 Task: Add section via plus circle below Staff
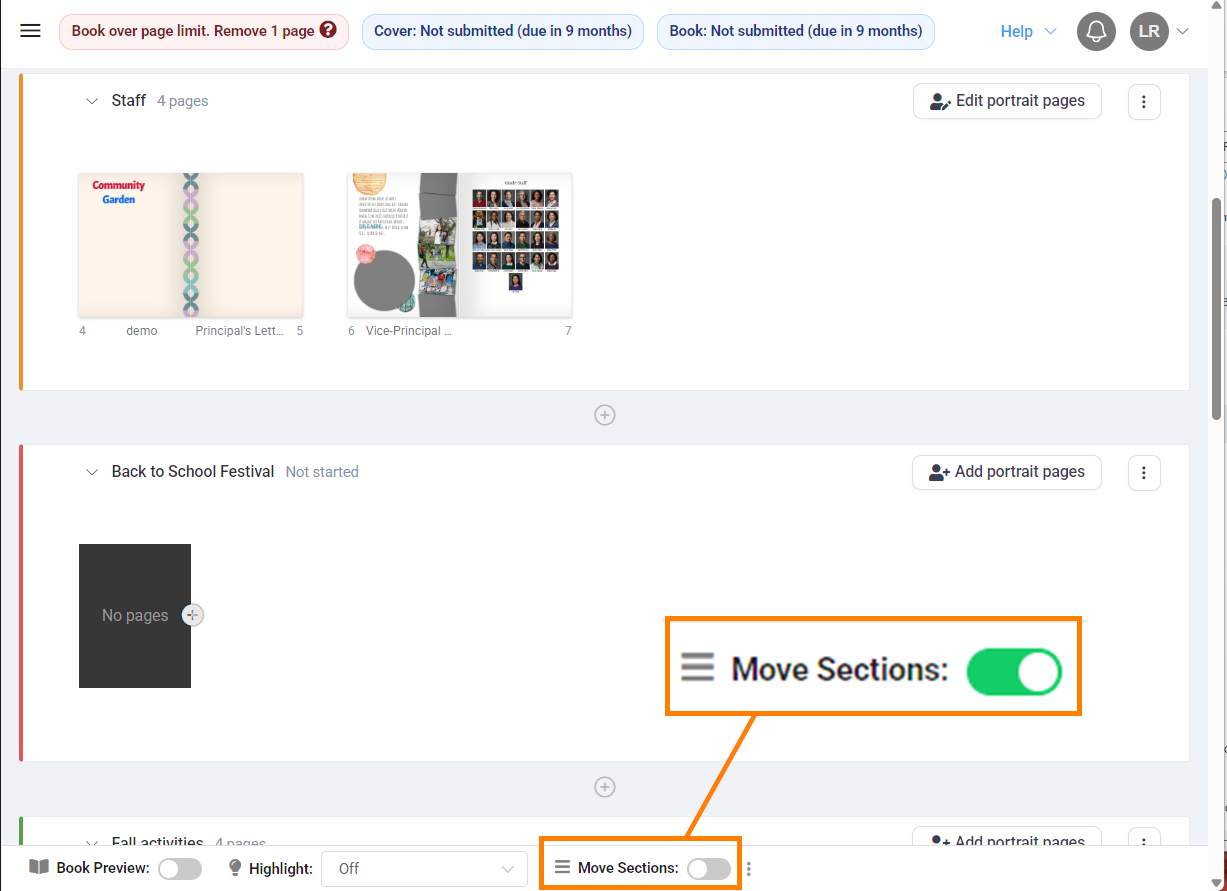pyautogui.click(x=605, y=415)
